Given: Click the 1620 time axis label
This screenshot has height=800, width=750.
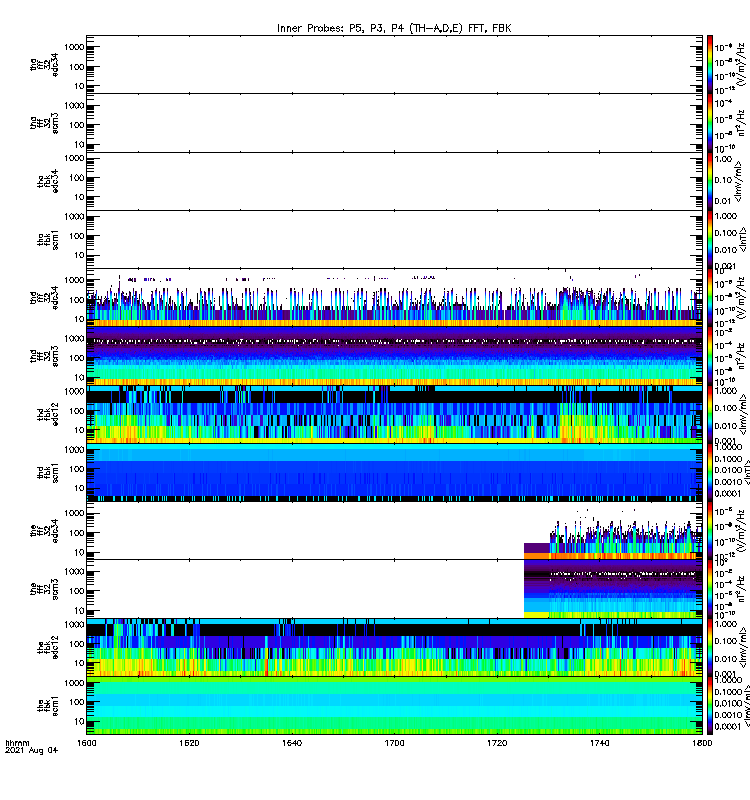Looking at the screenshot, I should pos(189,743).
